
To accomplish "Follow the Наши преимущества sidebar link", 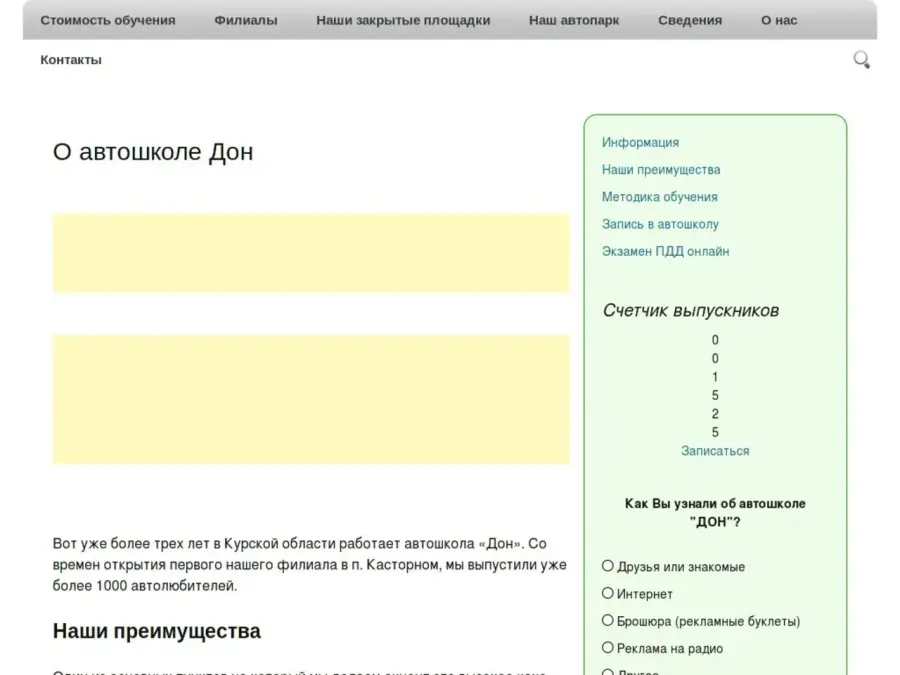I will click(x=661, y=170).
